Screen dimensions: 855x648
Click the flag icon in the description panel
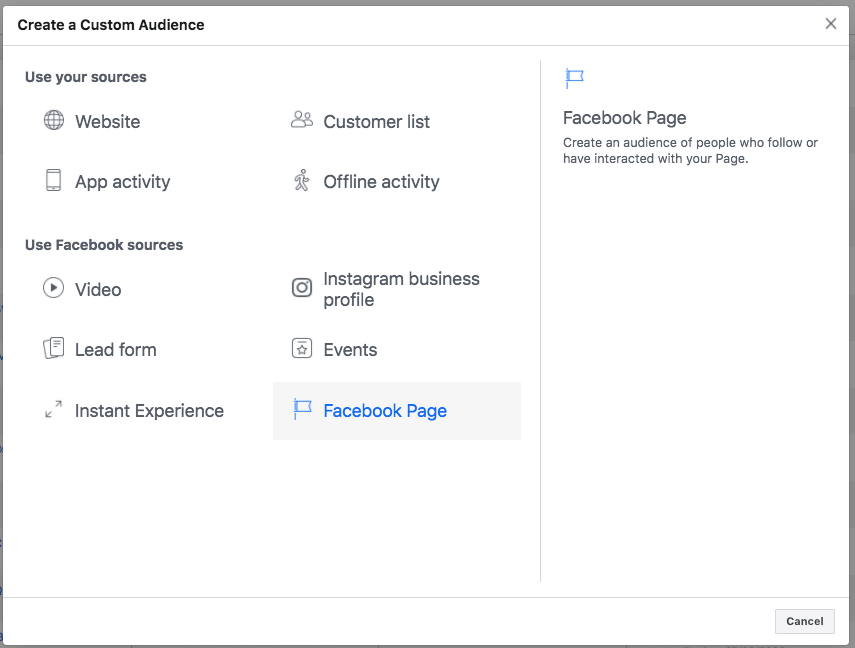point(574,78)
